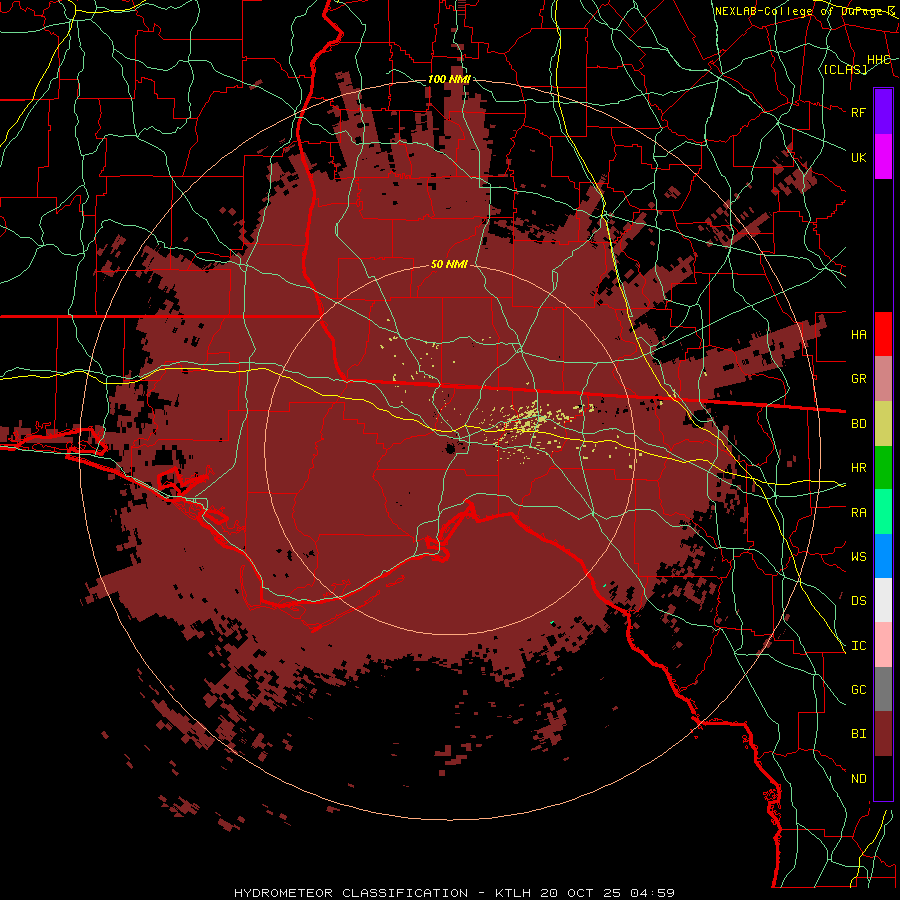The image size is (900, 900).
Task: Click the BD legend label
Action: [x=859, y=424]
